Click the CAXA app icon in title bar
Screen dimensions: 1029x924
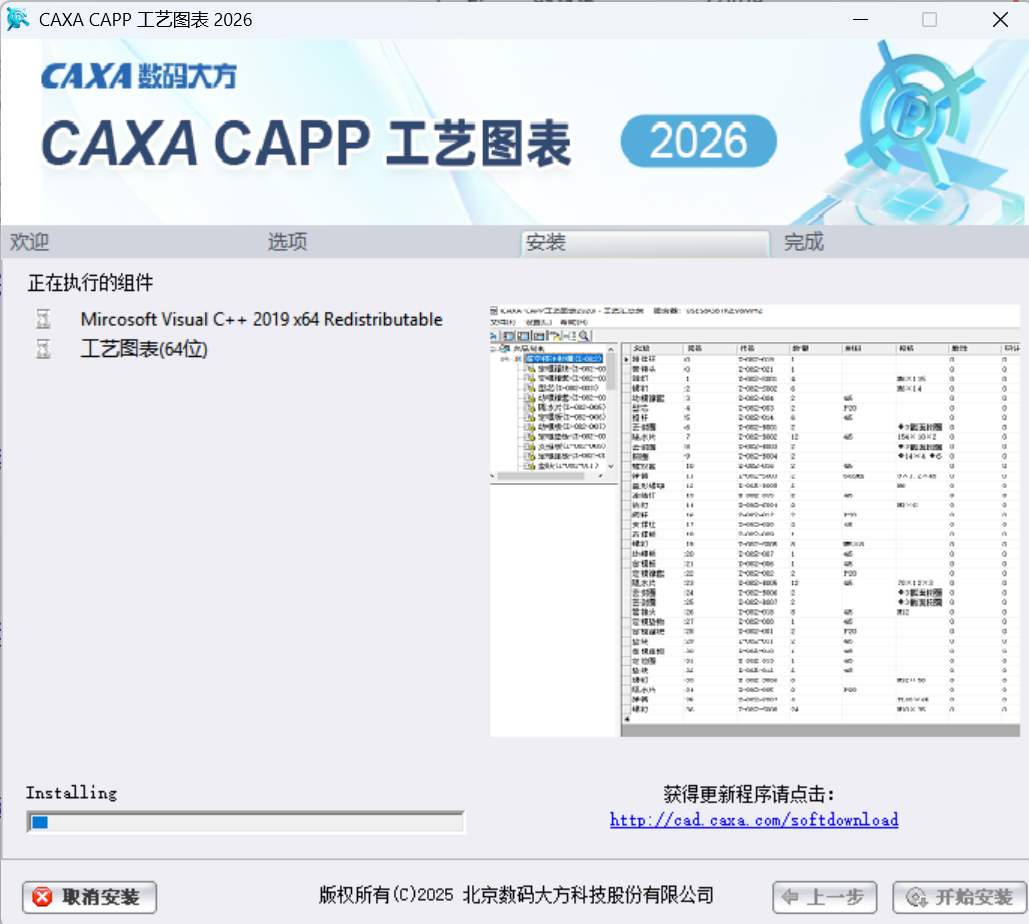(18, 19)
